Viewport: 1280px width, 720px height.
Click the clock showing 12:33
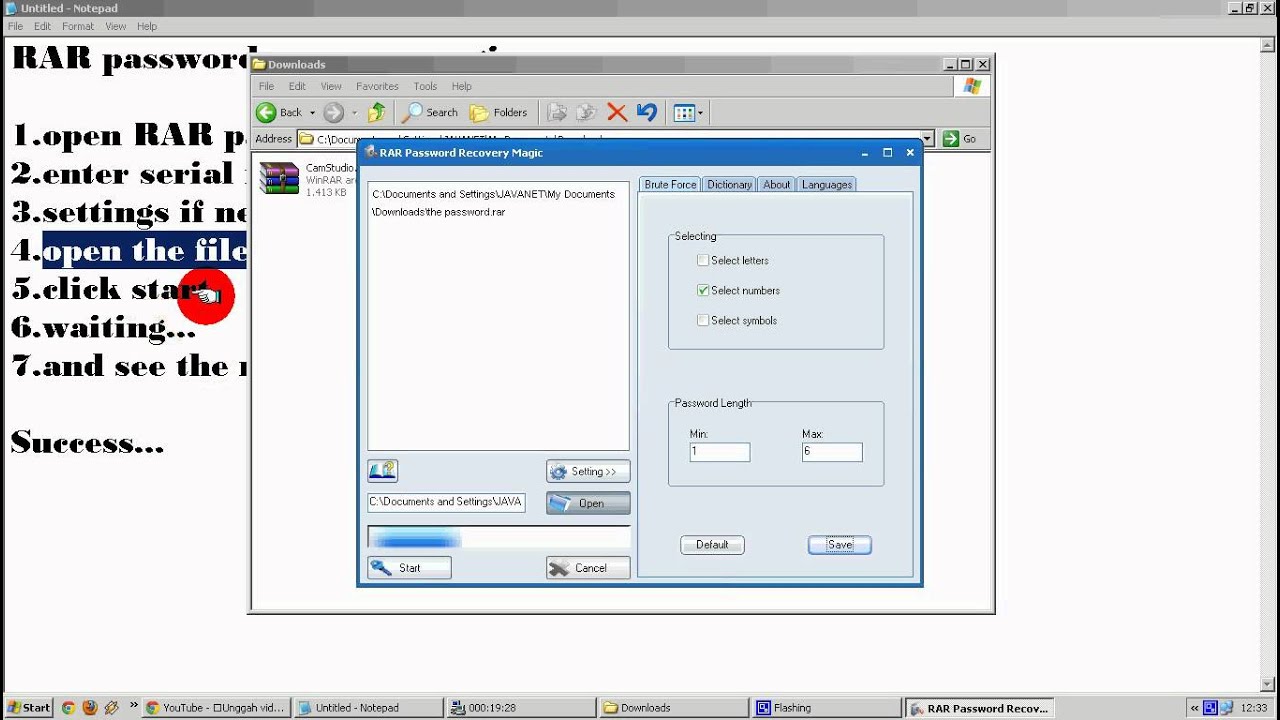click(x=1253, y=707)
